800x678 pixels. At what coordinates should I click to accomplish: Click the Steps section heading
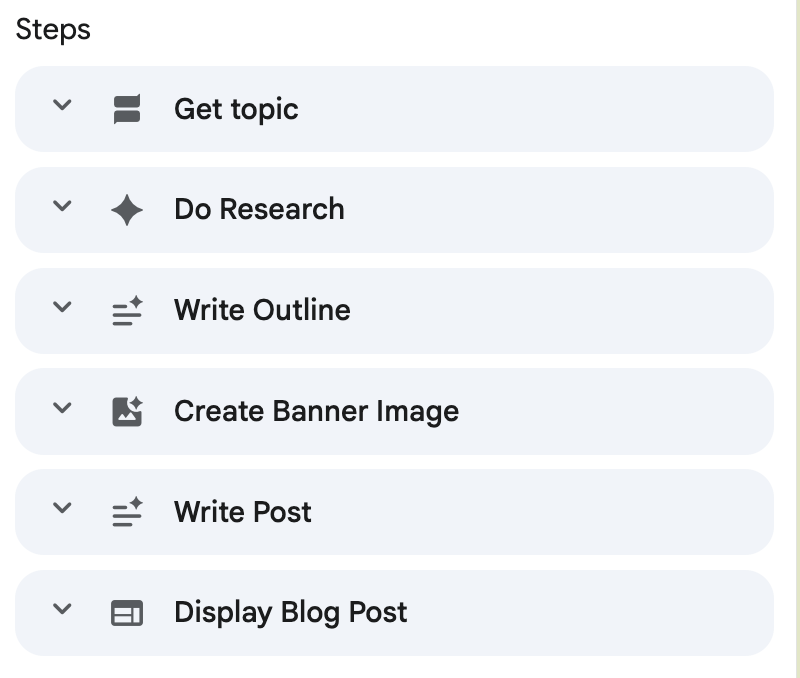pos(53,30)
